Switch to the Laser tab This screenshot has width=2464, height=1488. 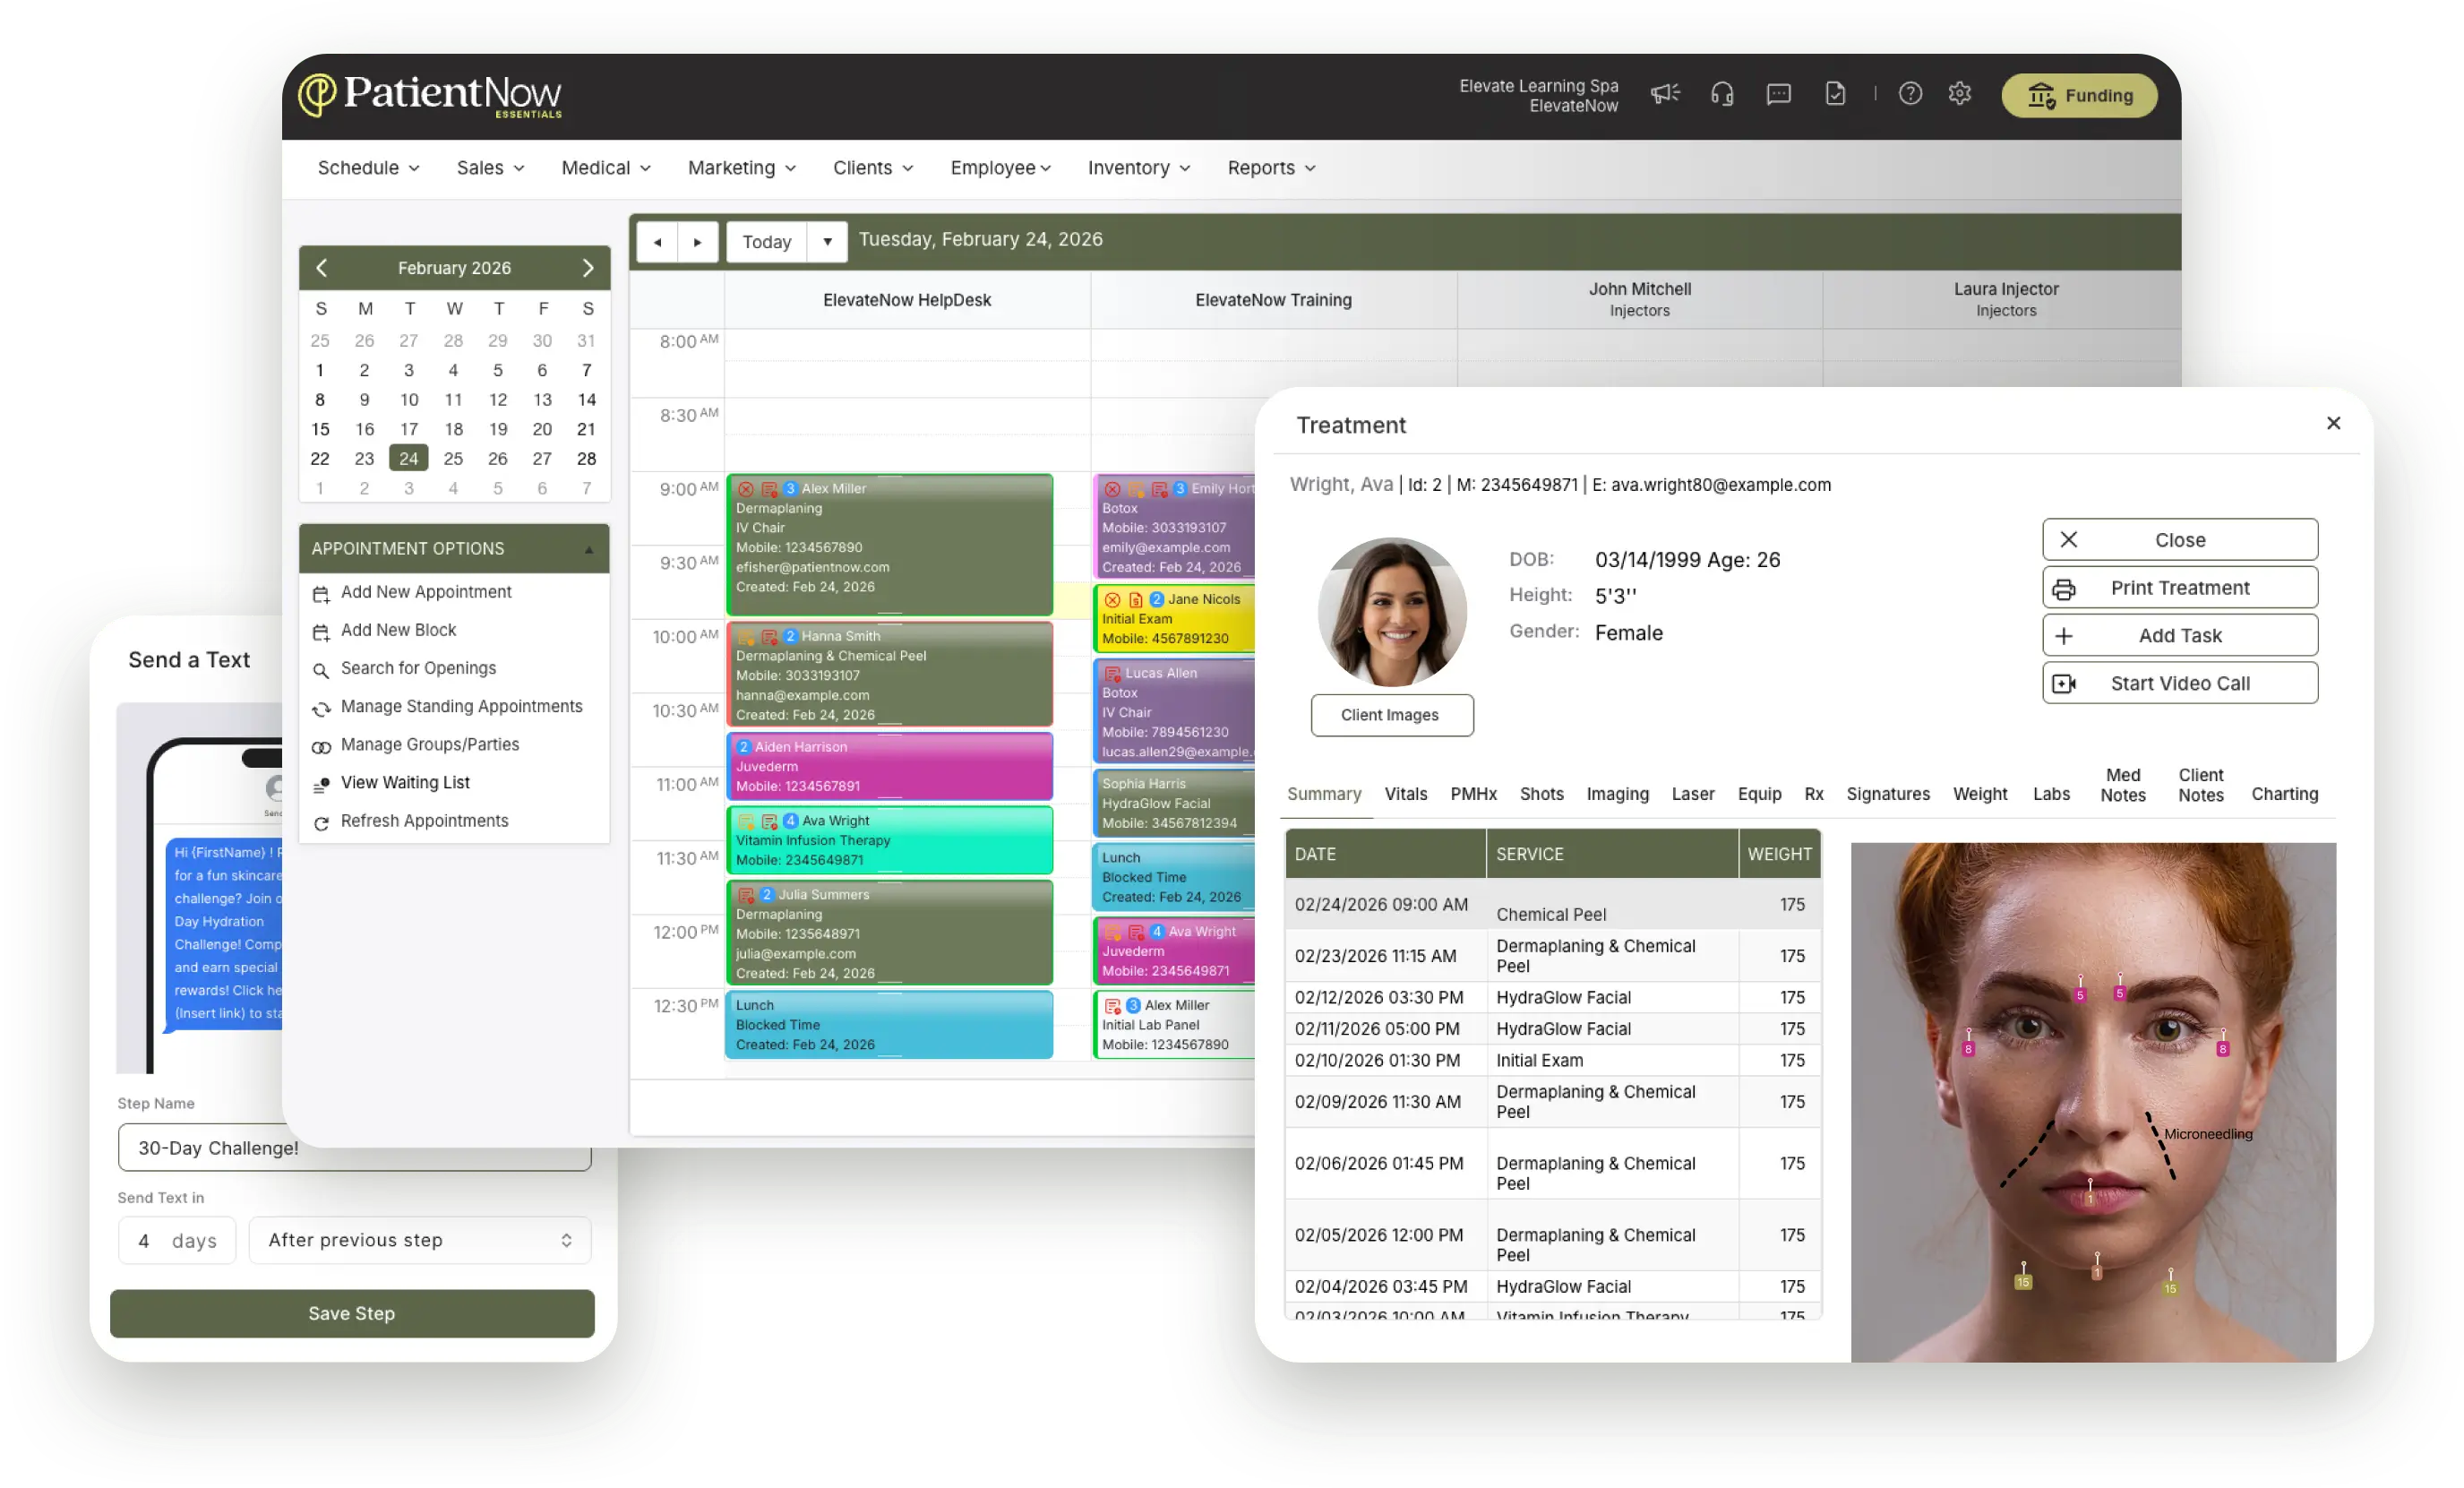click(x=1693, y=794)
